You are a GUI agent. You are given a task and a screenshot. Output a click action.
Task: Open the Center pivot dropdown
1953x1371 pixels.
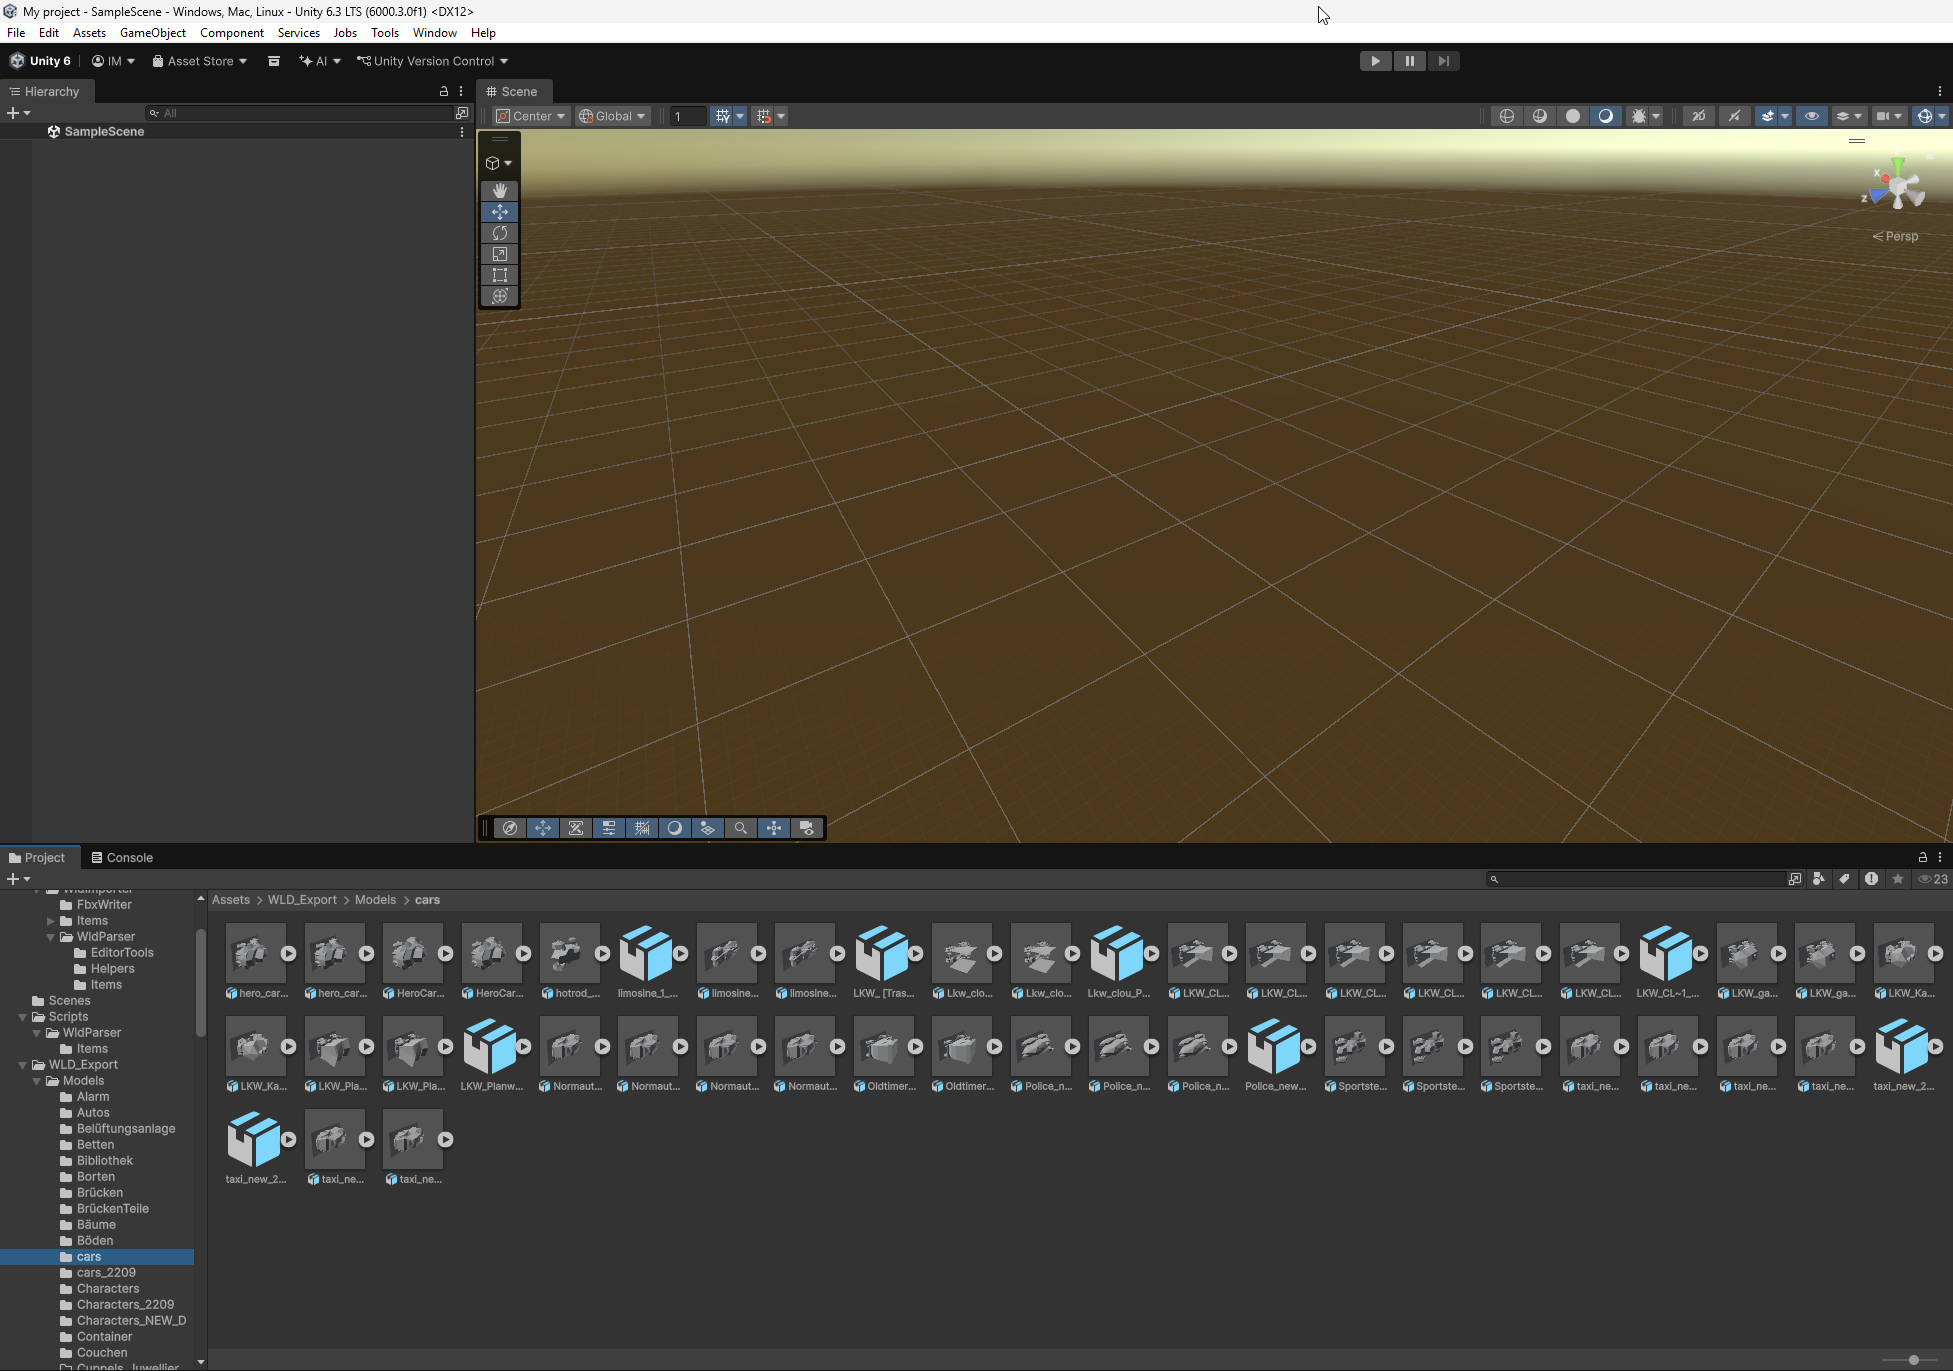click(x=532, y=116)
